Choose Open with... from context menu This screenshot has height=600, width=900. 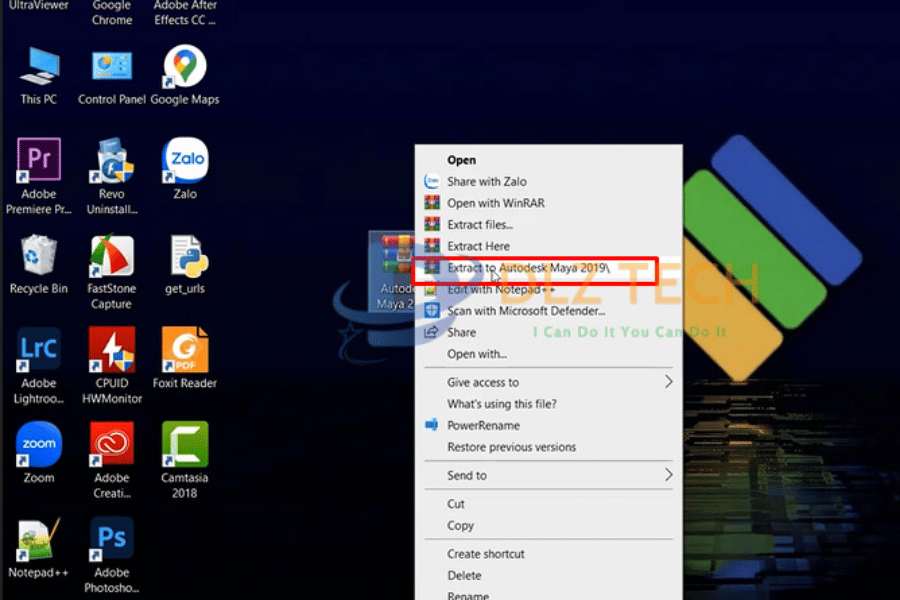tap(477, 354)
